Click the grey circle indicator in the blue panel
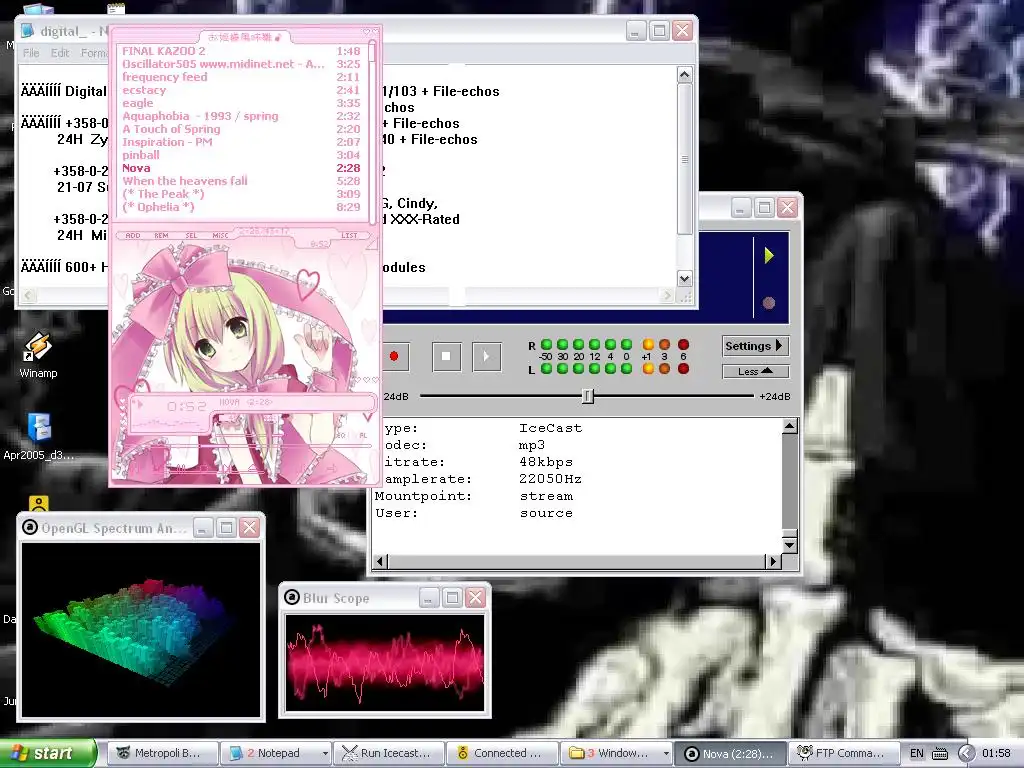Image resolution: width=1024 pixels, height=768 pixels. pyautogui.click(x=769, y=303)
